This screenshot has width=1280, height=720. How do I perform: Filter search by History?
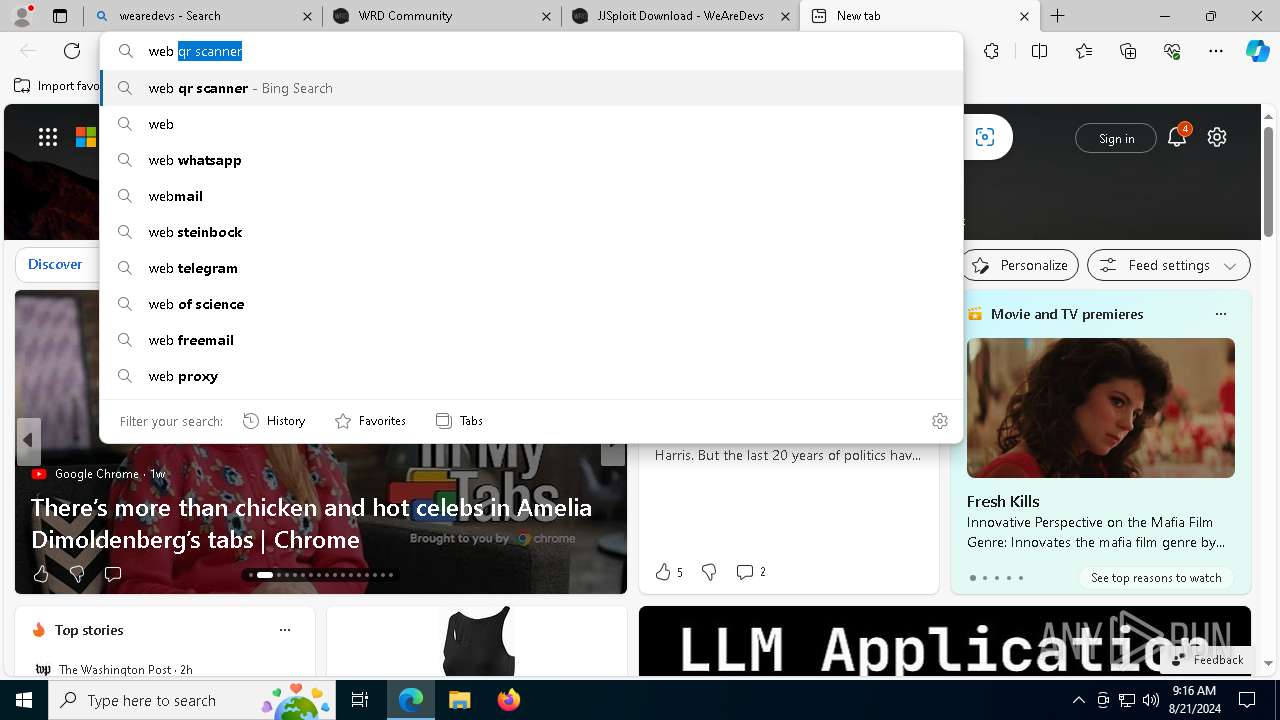coord(274,421)
